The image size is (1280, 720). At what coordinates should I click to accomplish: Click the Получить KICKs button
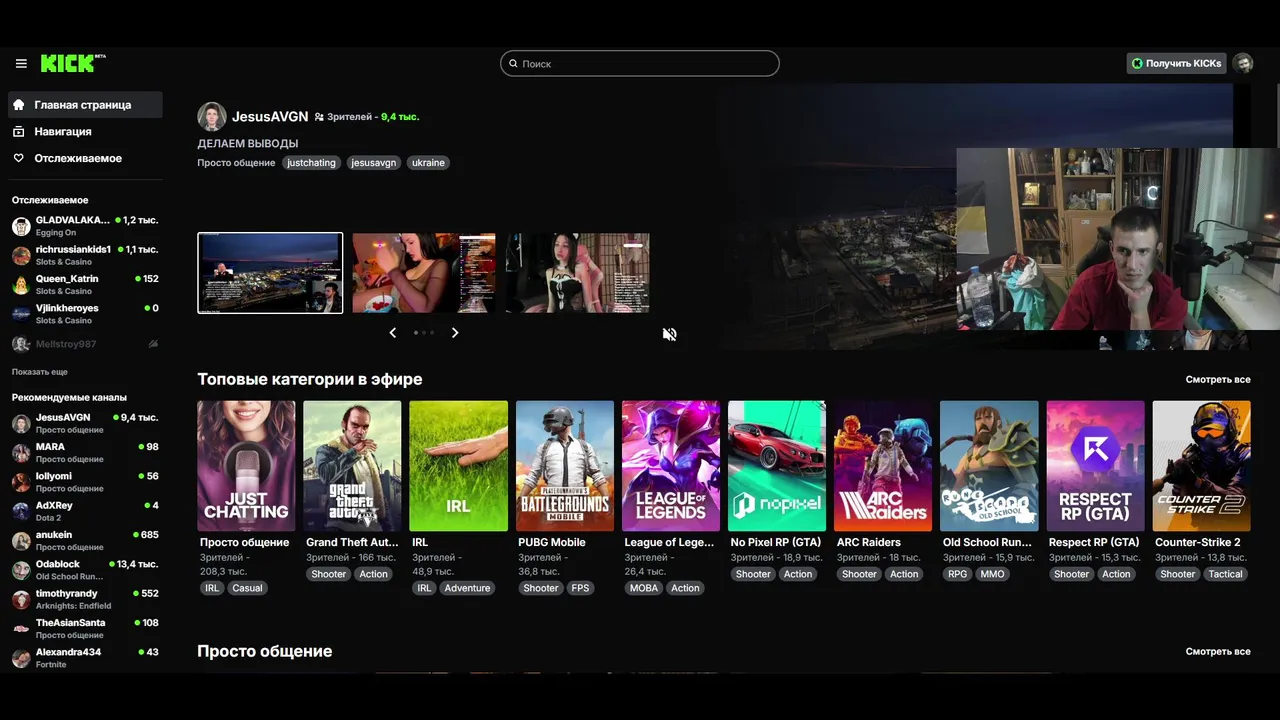tap(1176, 63)
